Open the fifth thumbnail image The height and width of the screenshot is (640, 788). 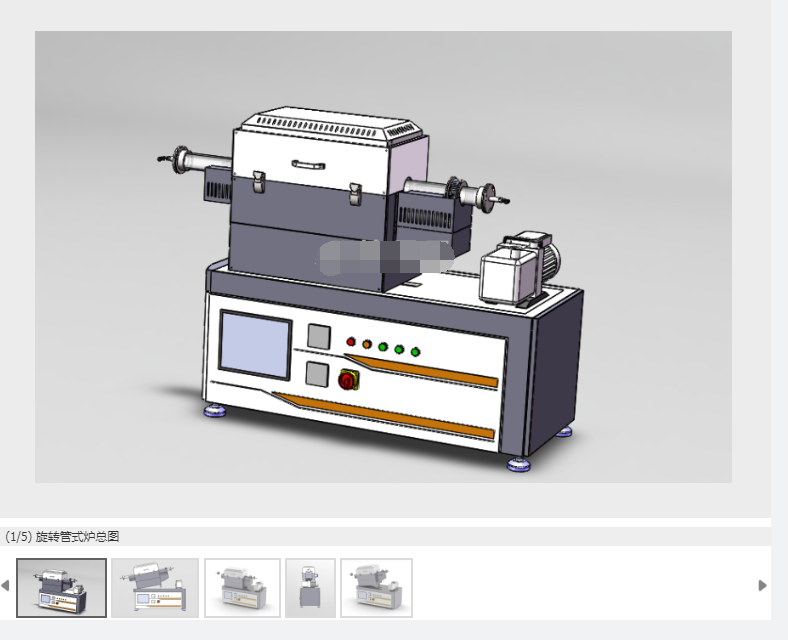[x=376, y=588]
